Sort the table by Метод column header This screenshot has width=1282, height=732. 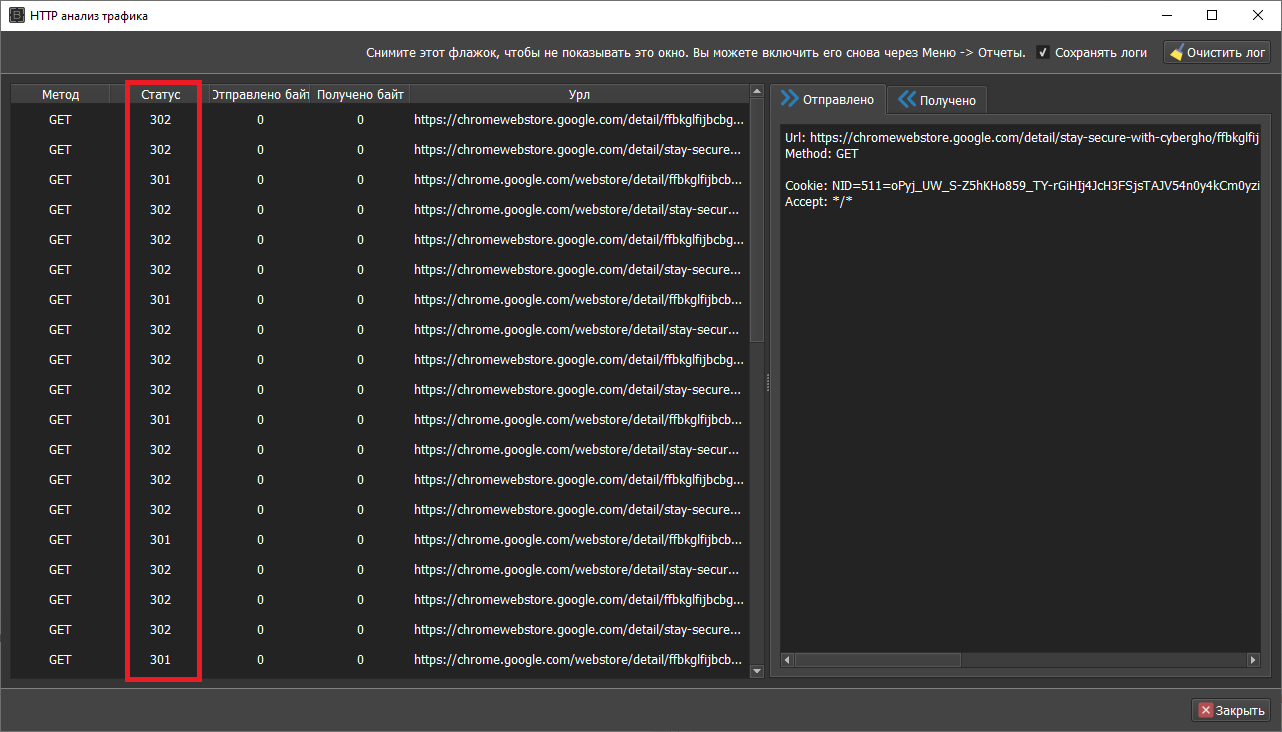(x=60, y=94)
